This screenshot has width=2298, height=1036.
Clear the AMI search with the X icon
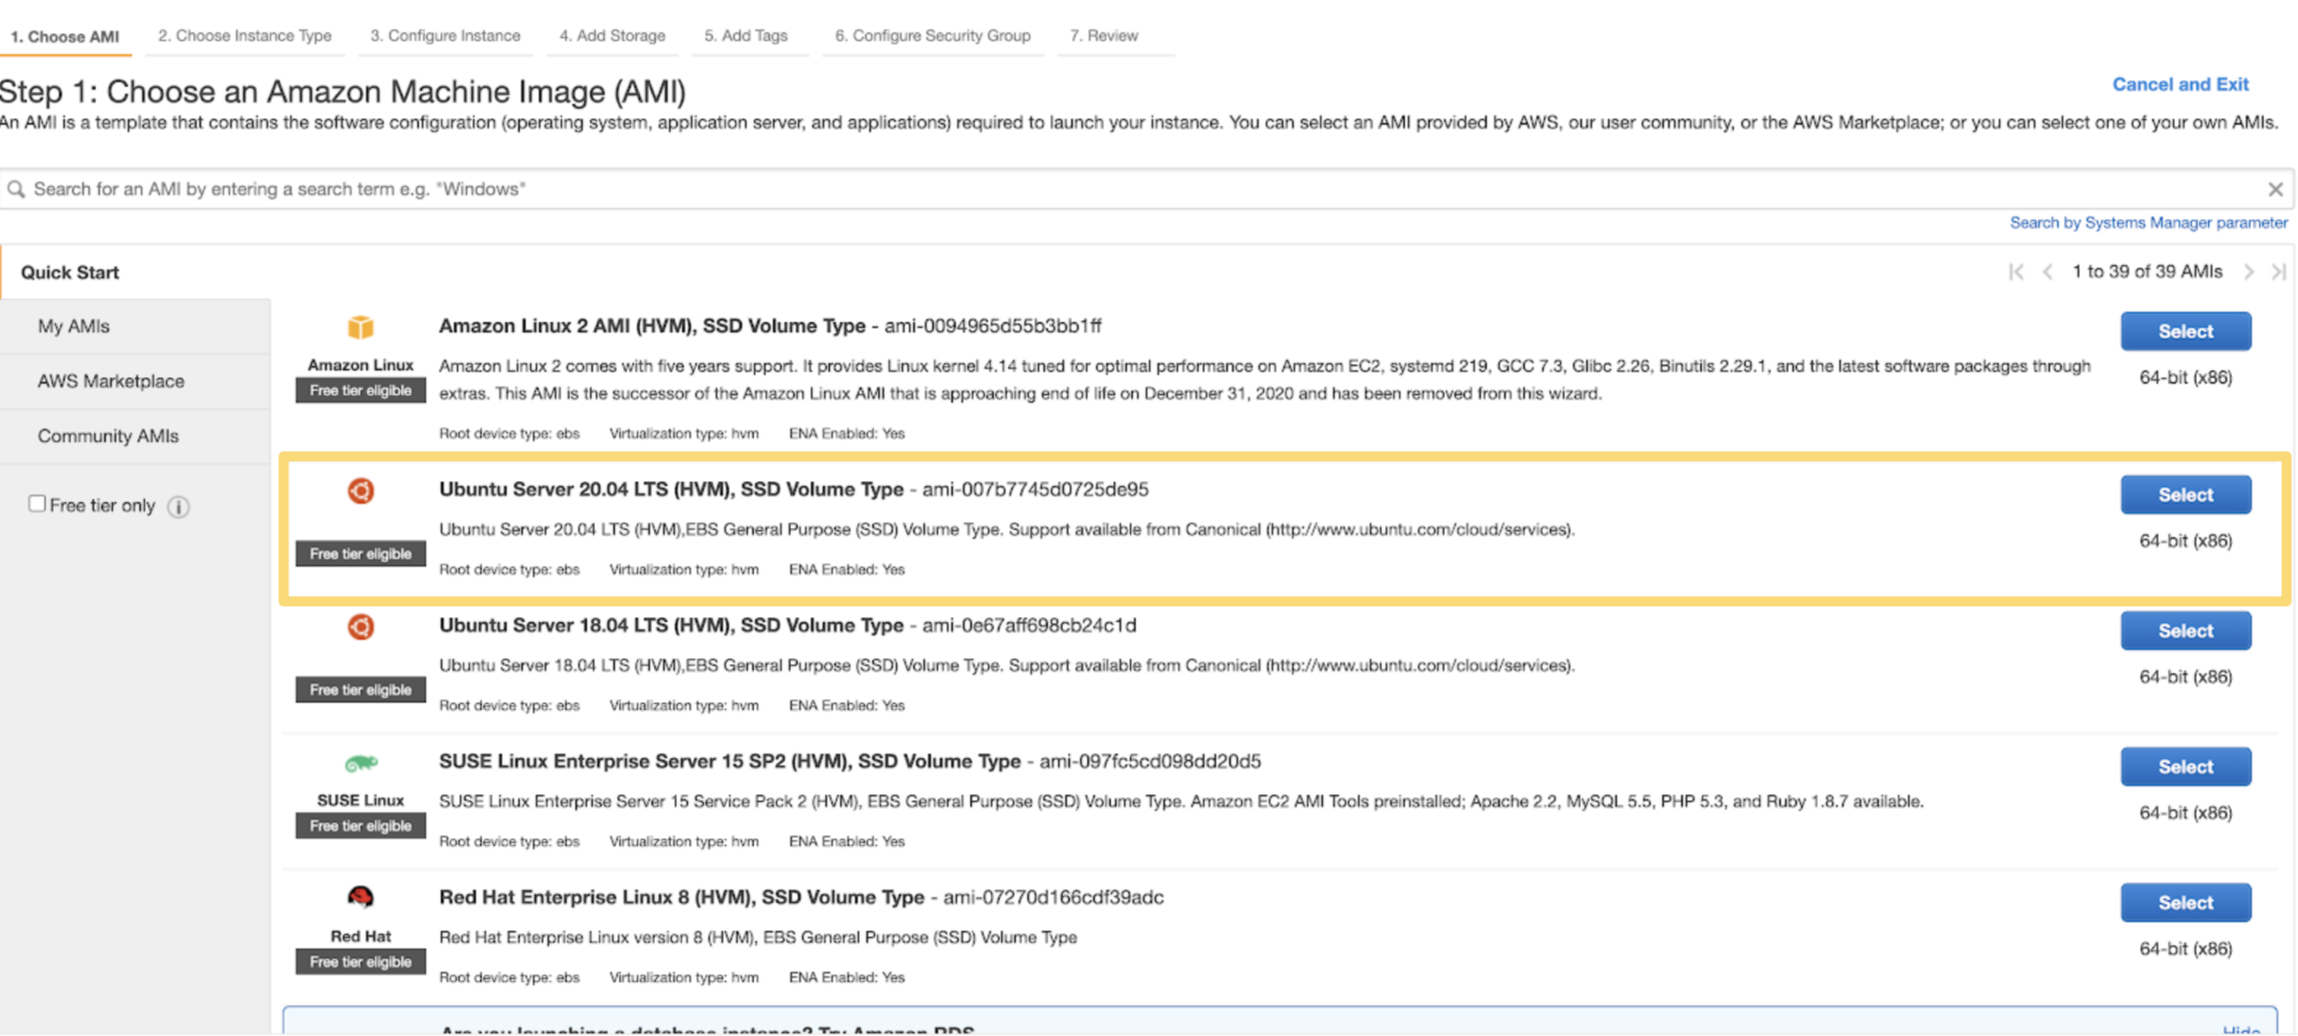coord(2275,189)
